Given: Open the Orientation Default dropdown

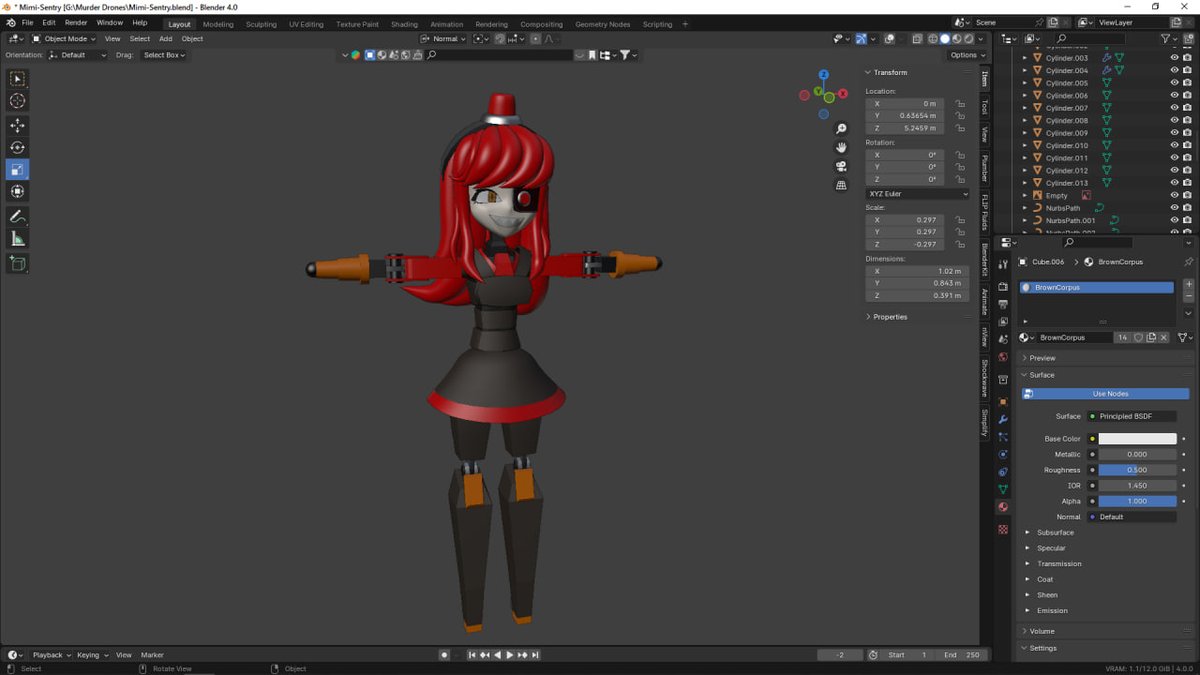Looking at the screenshot, I should coord(78,55).
